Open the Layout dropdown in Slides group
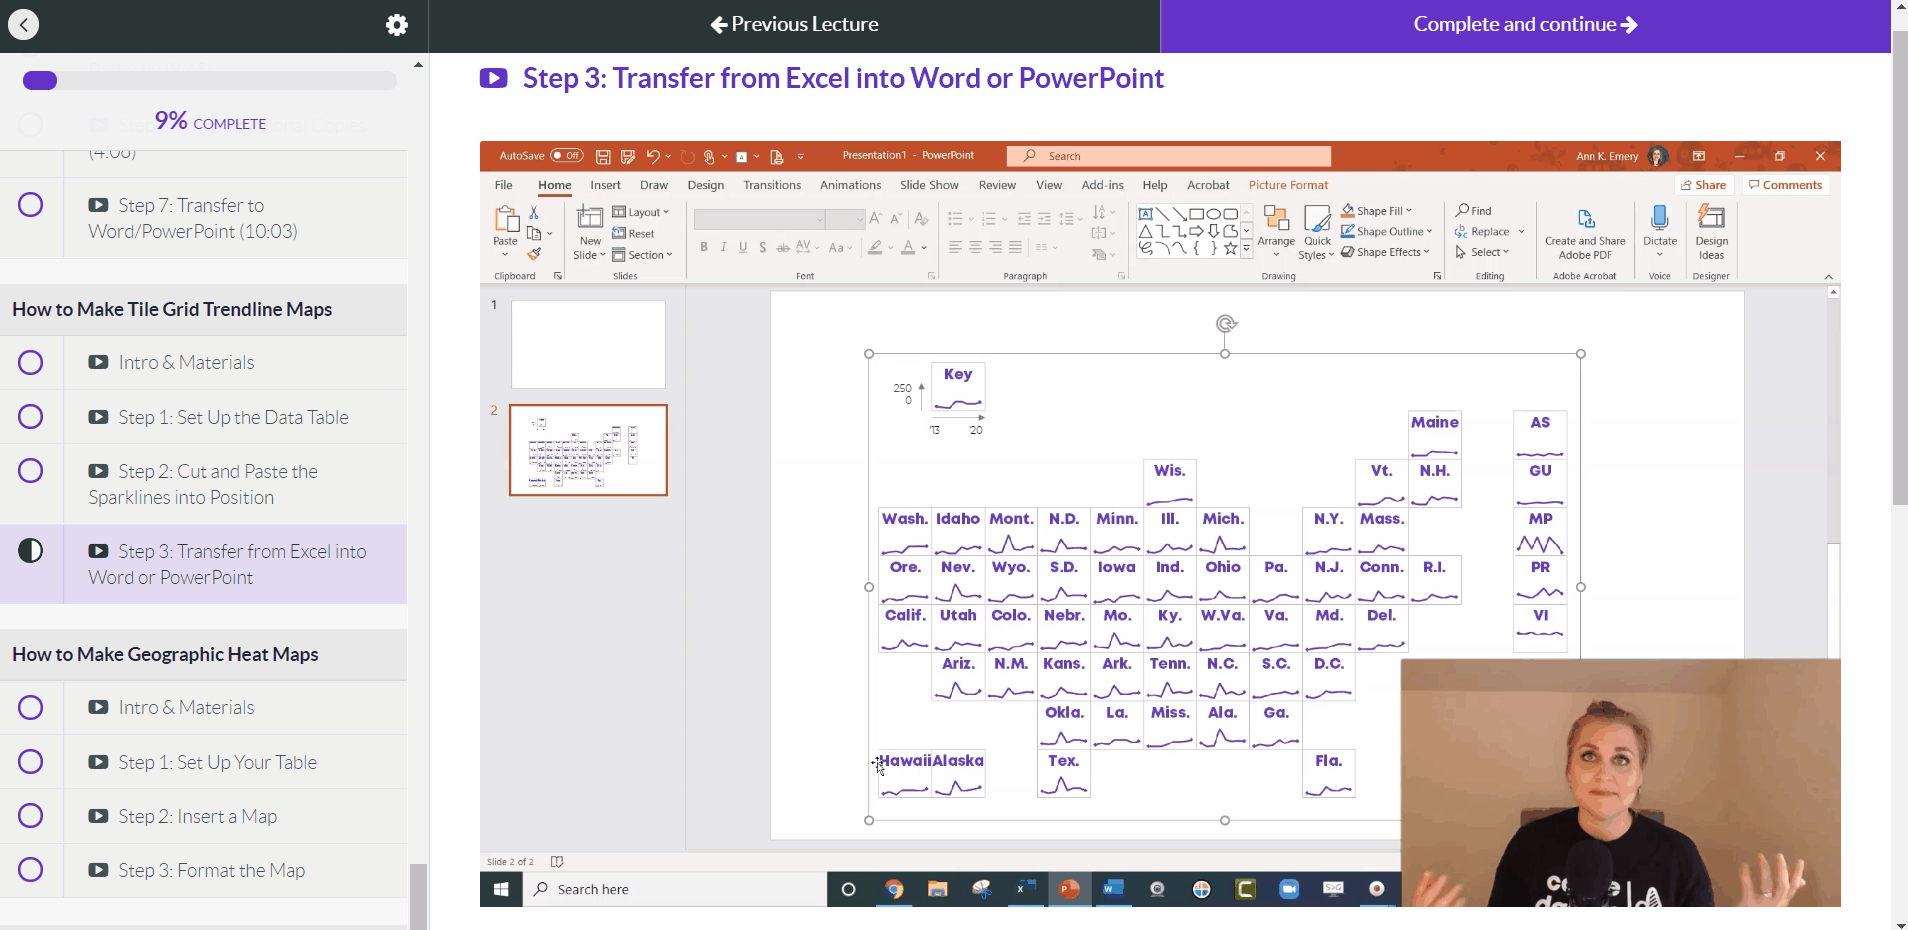Screen dimensions: 1908x930 point(641,212)
